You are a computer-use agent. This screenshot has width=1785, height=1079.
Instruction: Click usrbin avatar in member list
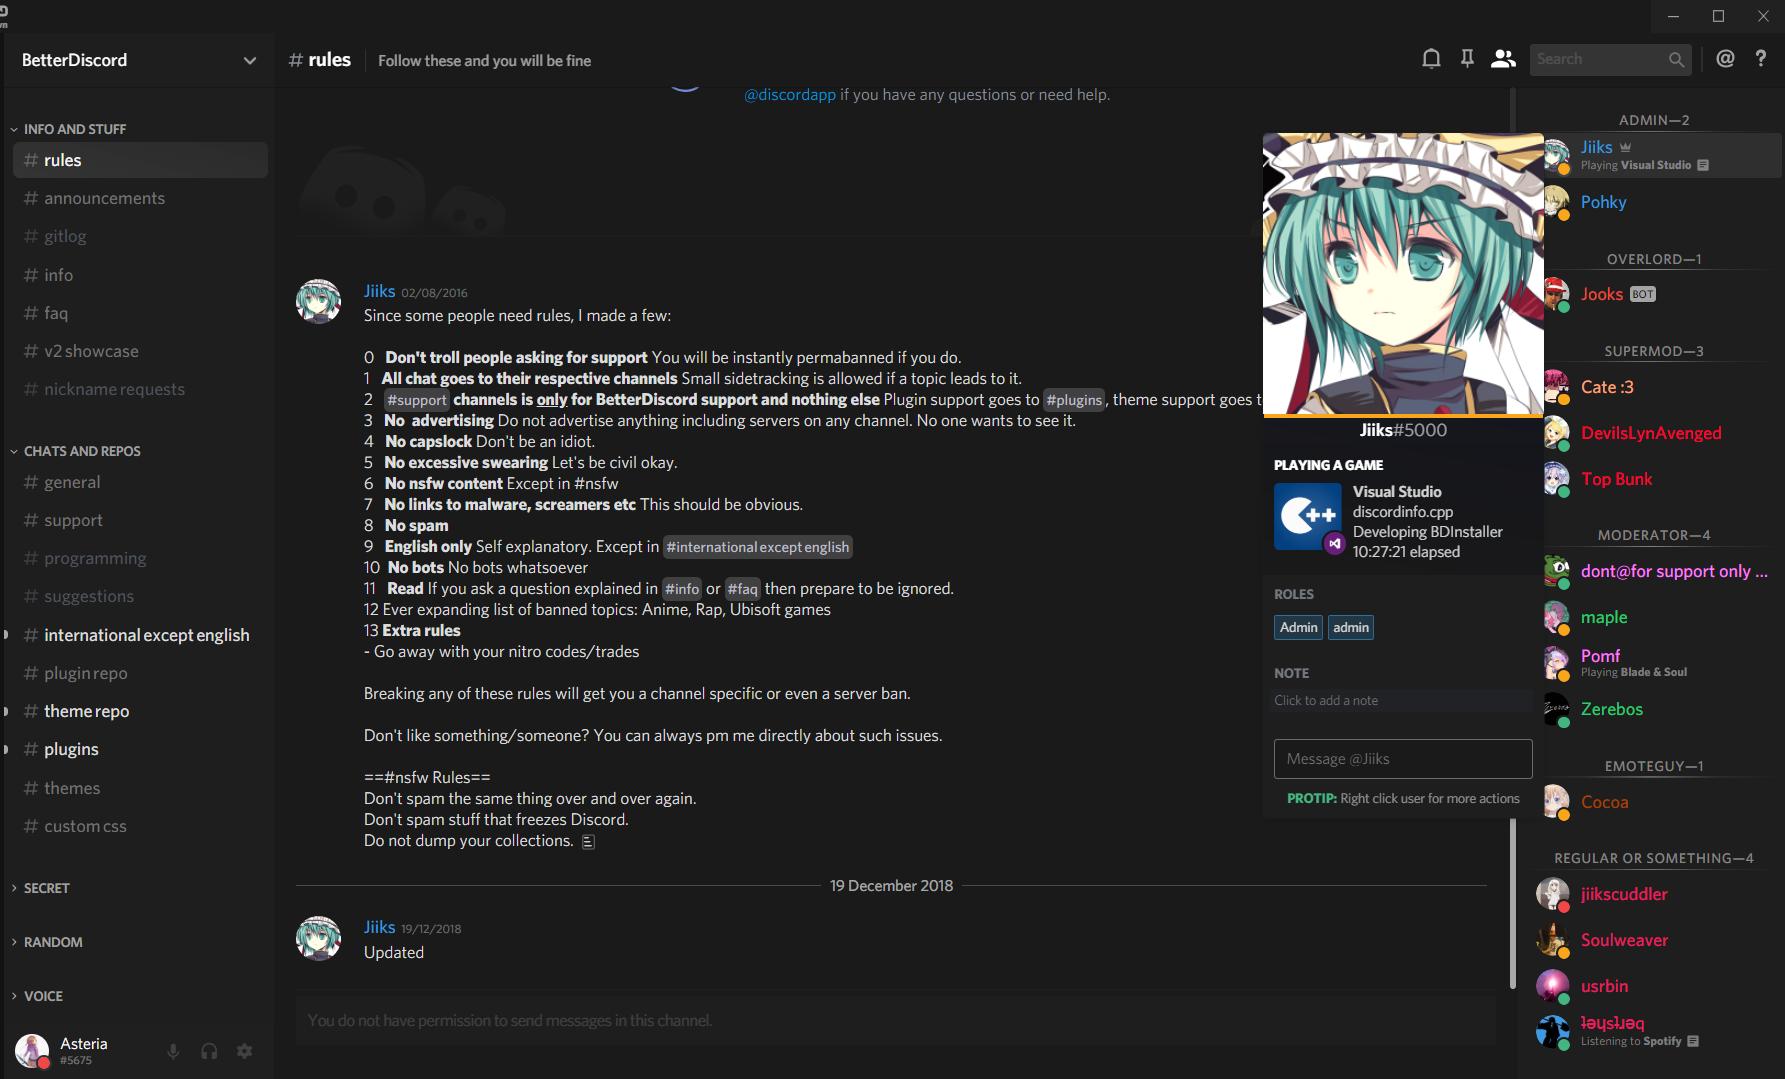coord(1553,986)
